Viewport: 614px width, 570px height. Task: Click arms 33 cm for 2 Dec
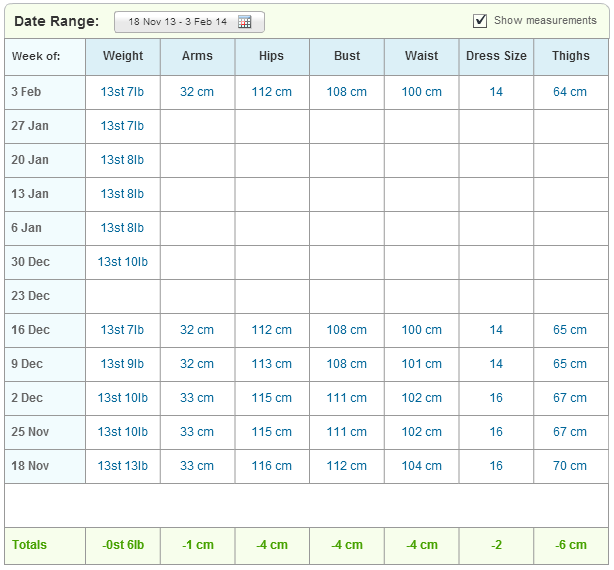197,398
